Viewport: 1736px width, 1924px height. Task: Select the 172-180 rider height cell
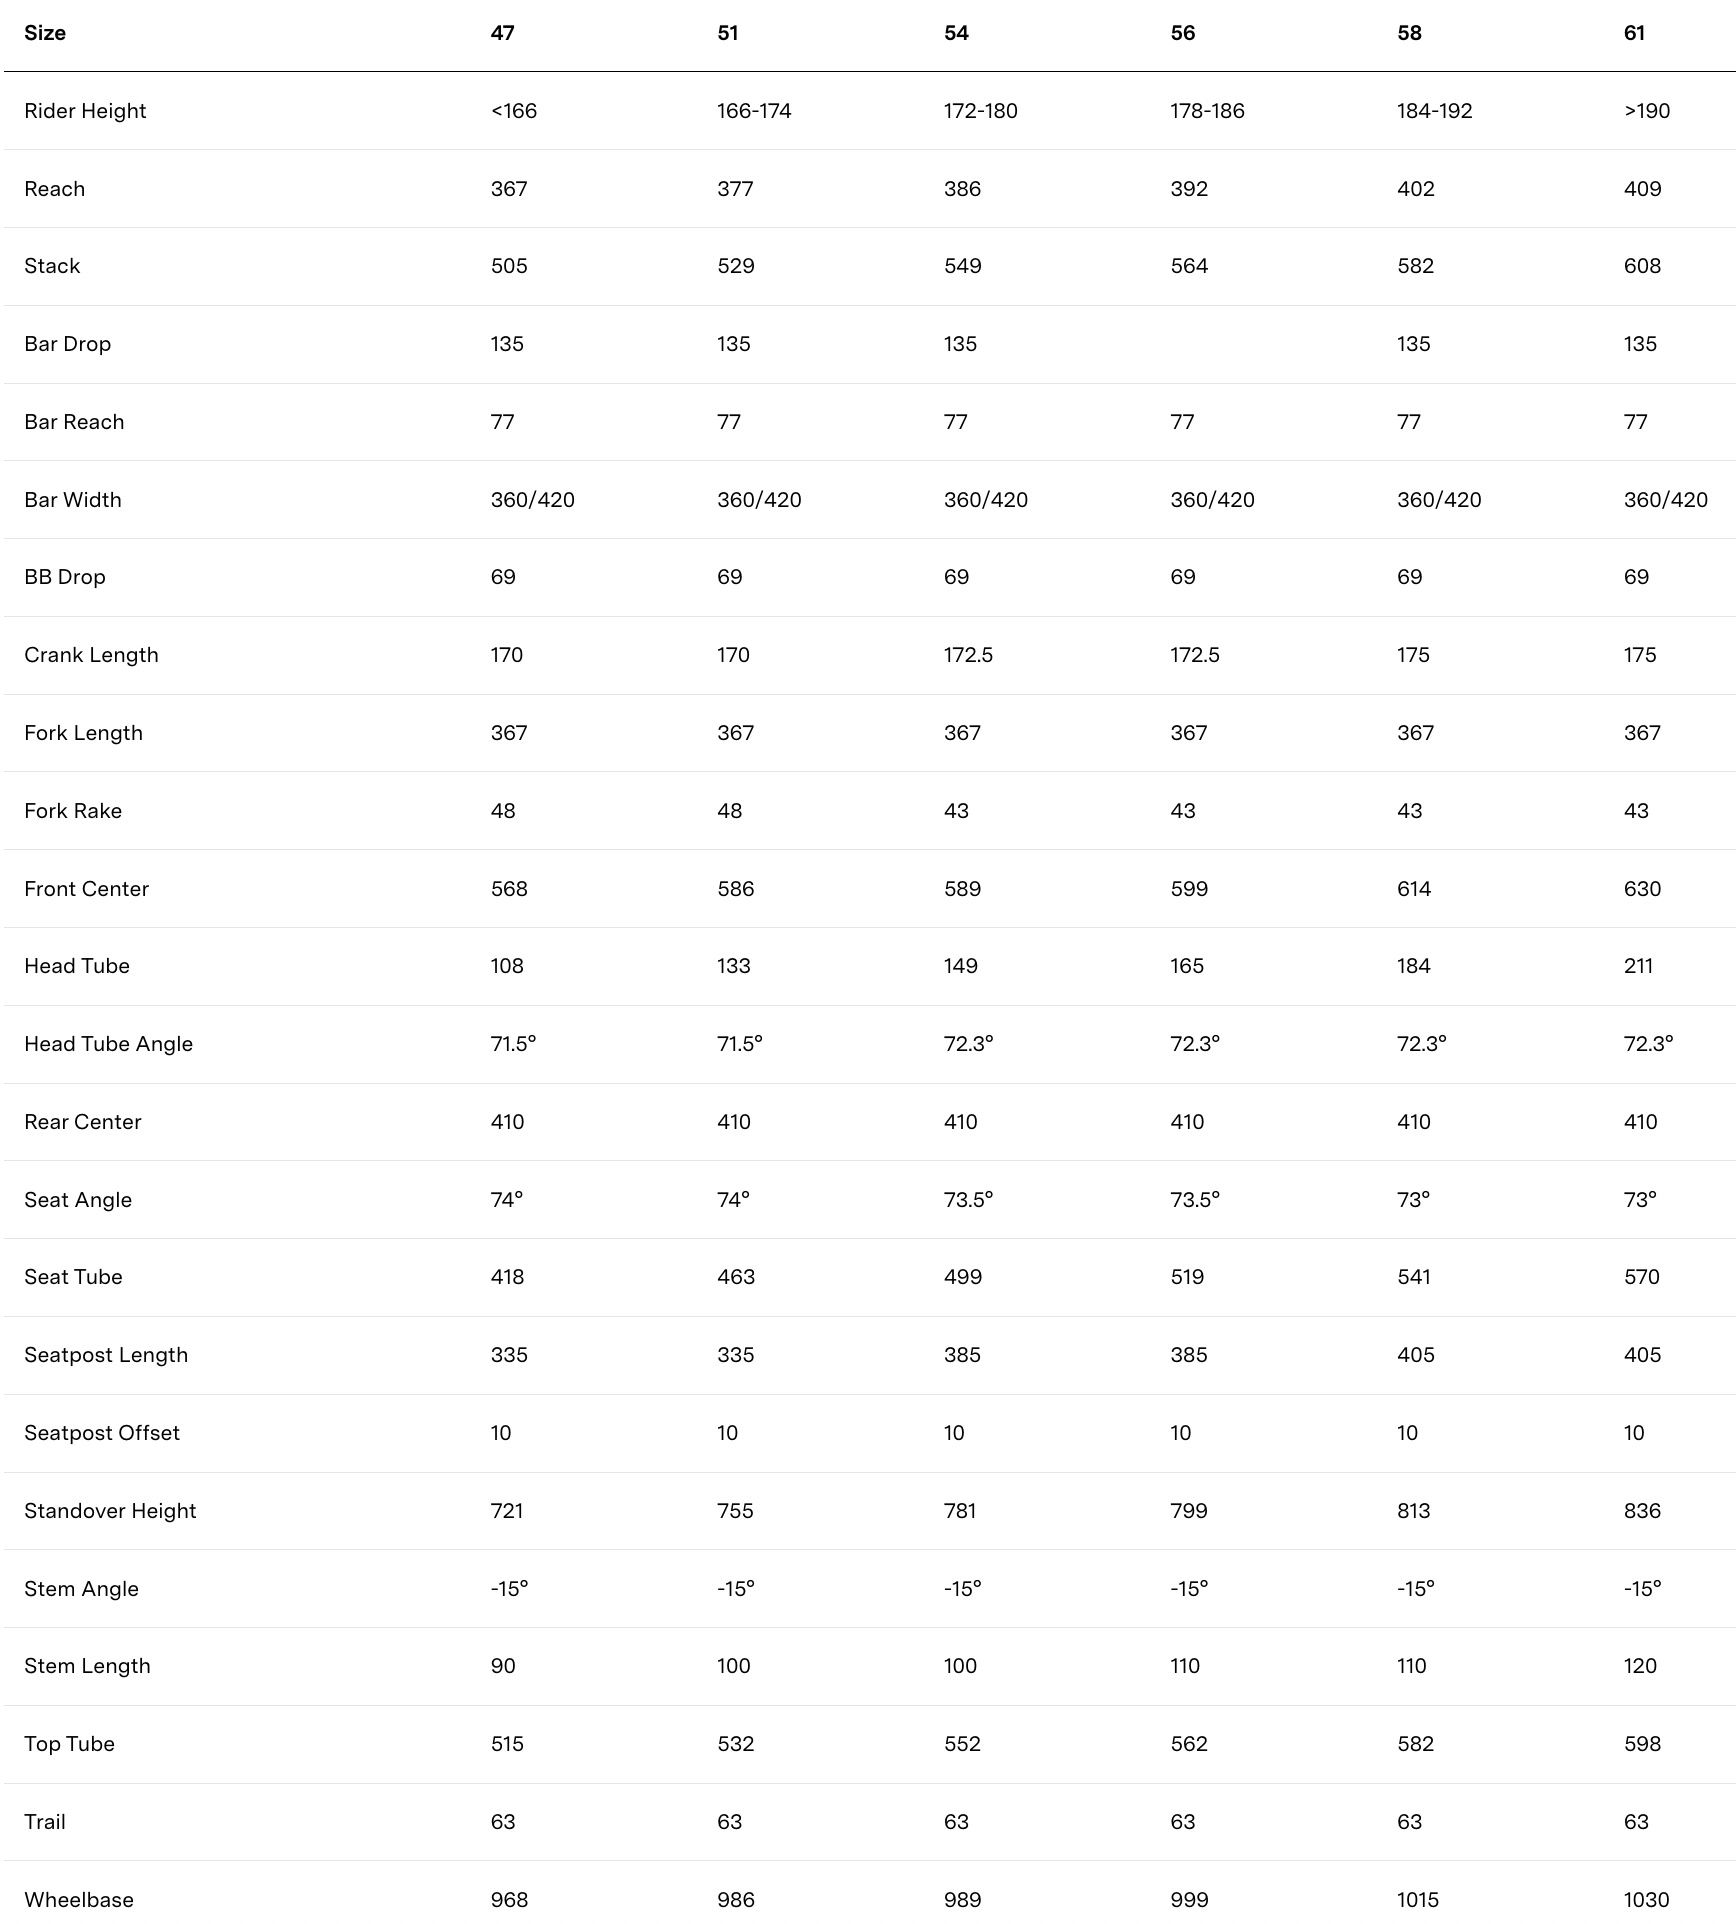[980, 111]
